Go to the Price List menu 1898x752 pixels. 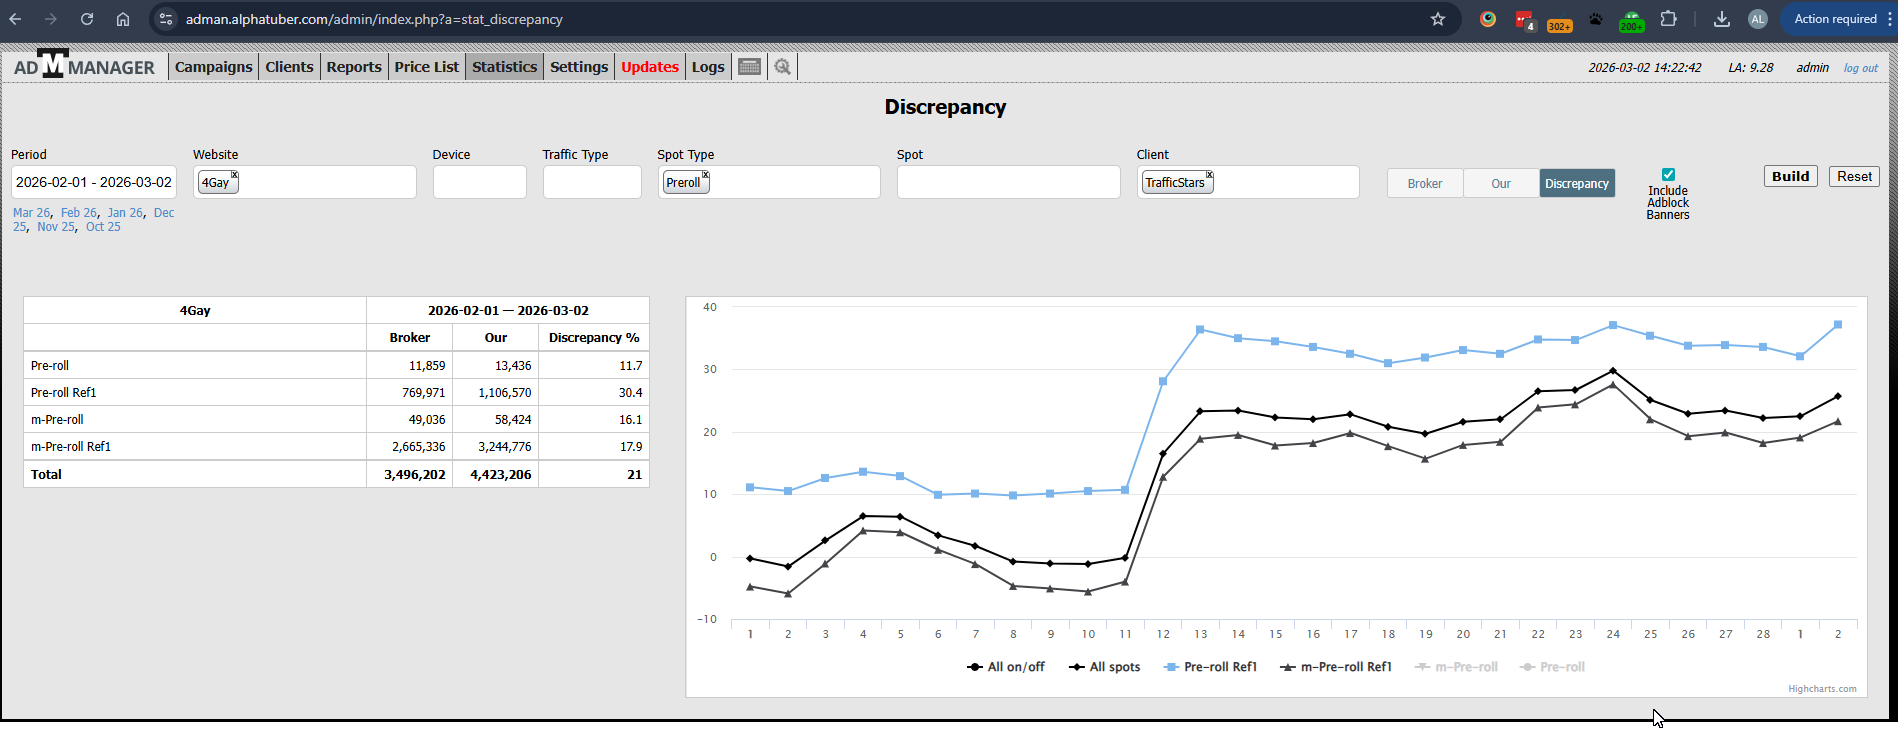(426, 67)
